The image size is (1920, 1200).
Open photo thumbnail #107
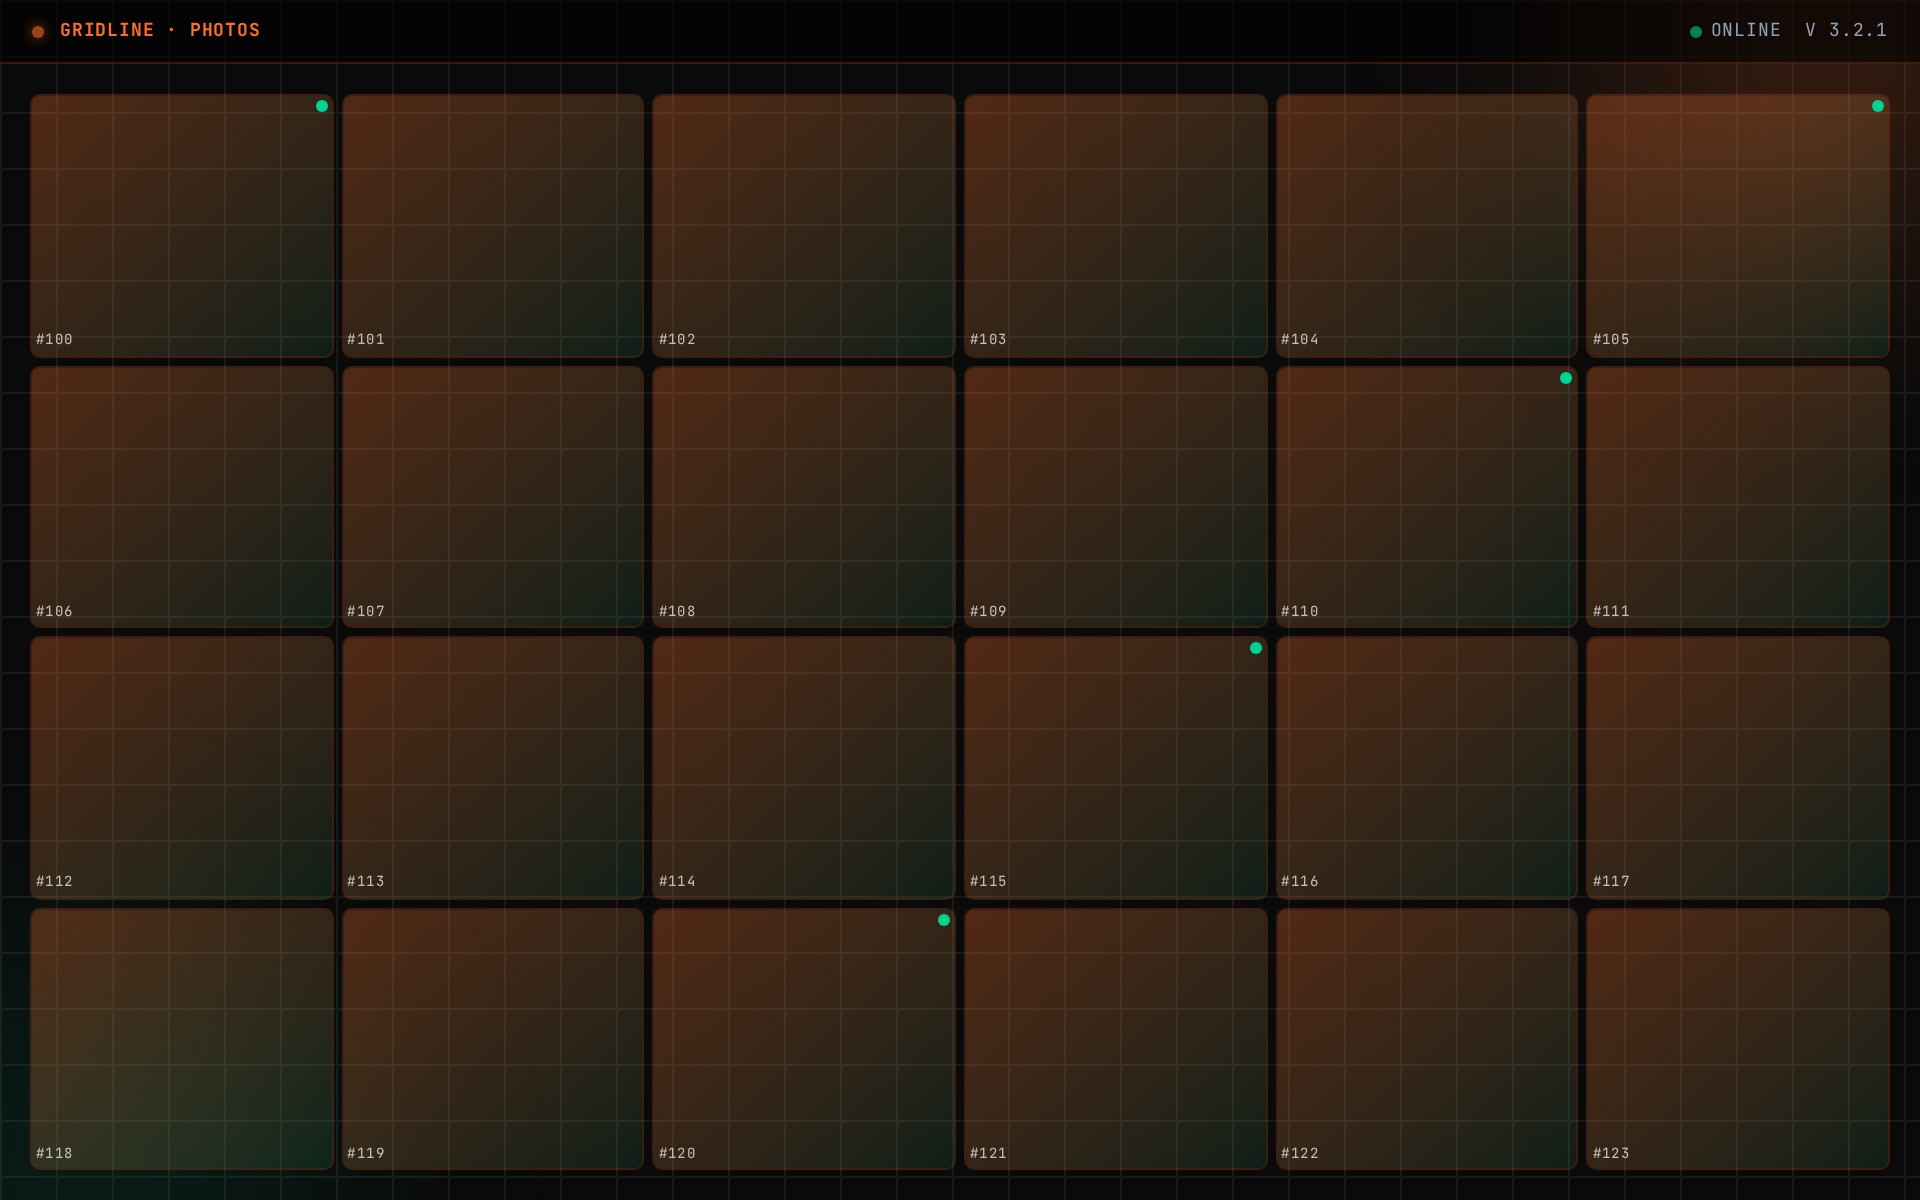[493, 497]
